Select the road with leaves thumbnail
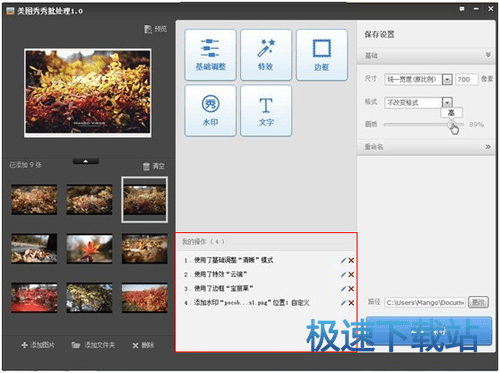Screen dimensions: 500x373 34,249
